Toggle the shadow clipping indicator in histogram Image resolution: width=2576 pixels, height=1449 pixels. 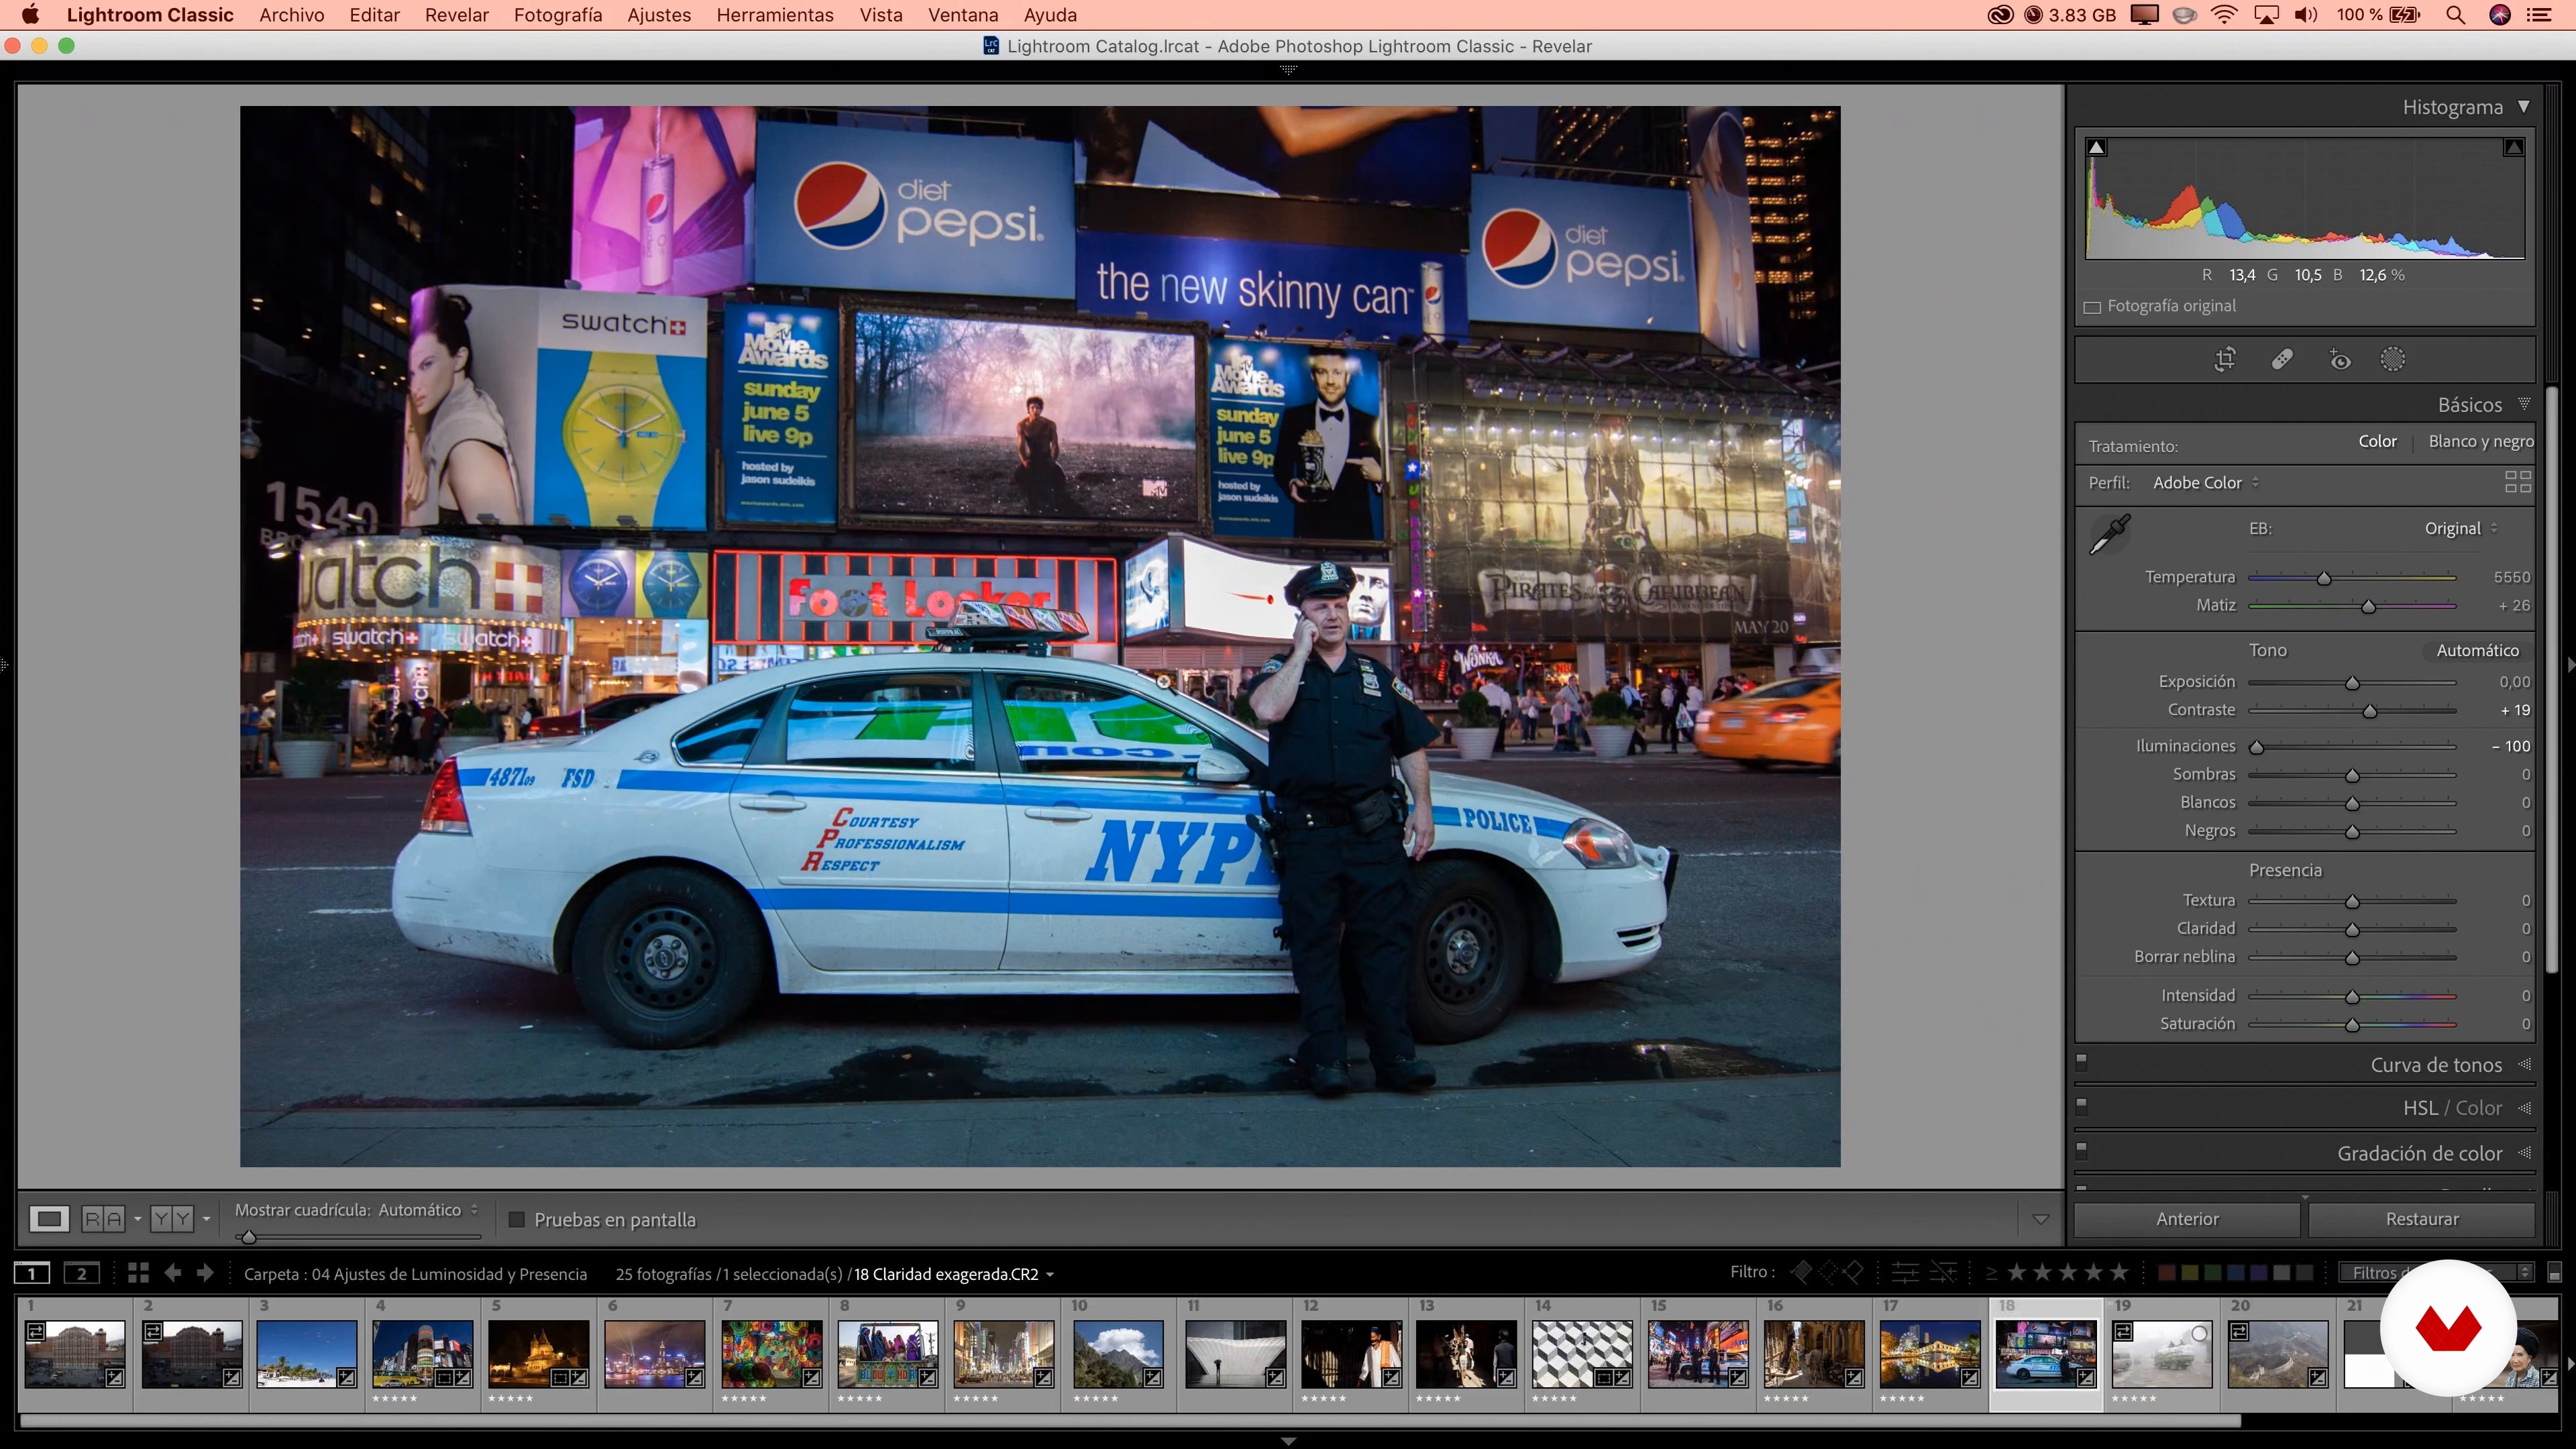pyautogui.click(x=2097, y=147)
